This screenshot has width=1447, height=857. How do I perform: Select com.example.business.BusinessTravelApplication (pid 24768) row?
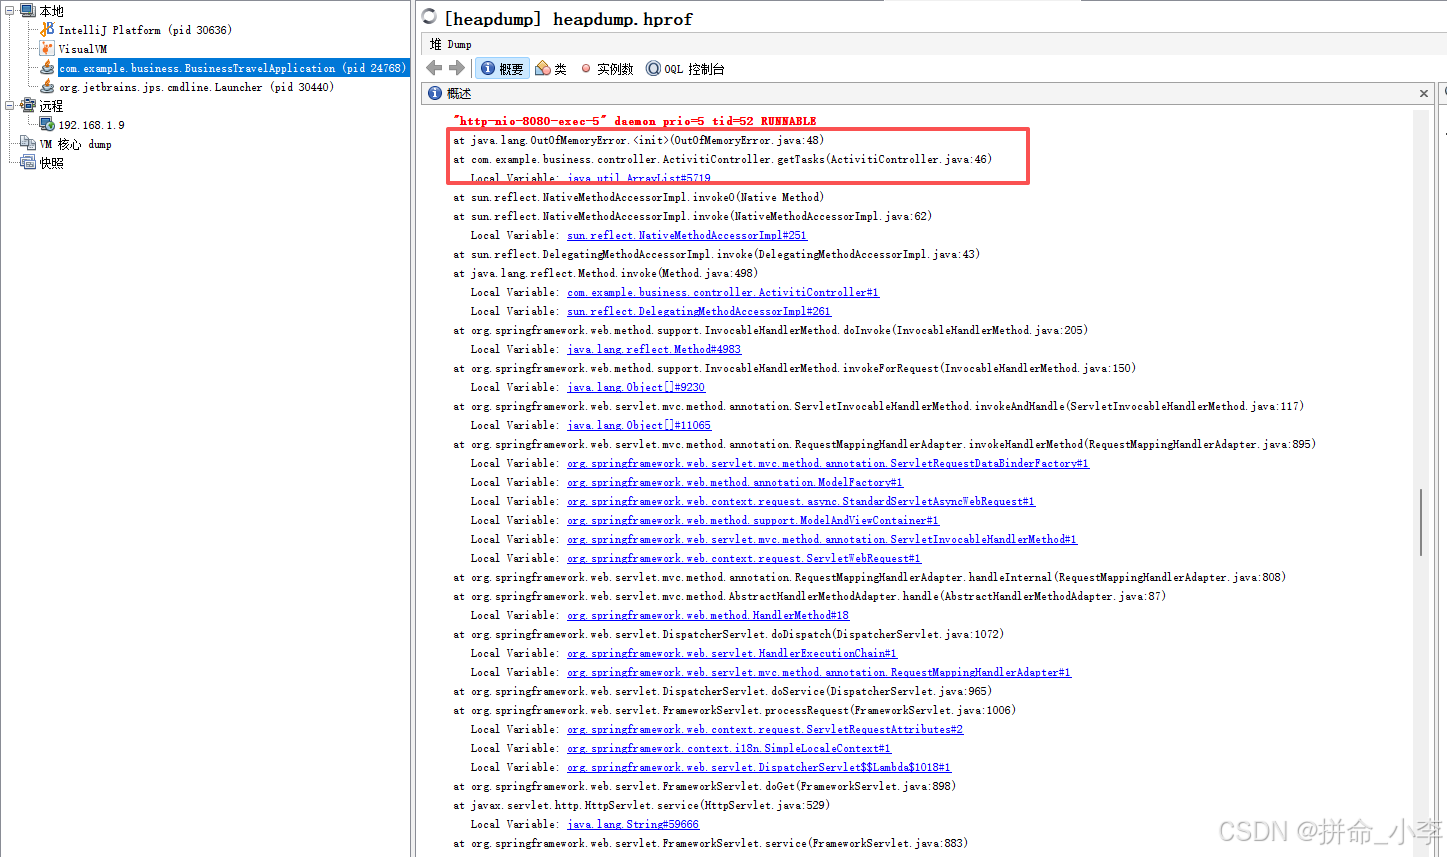(x=233, y=68)
